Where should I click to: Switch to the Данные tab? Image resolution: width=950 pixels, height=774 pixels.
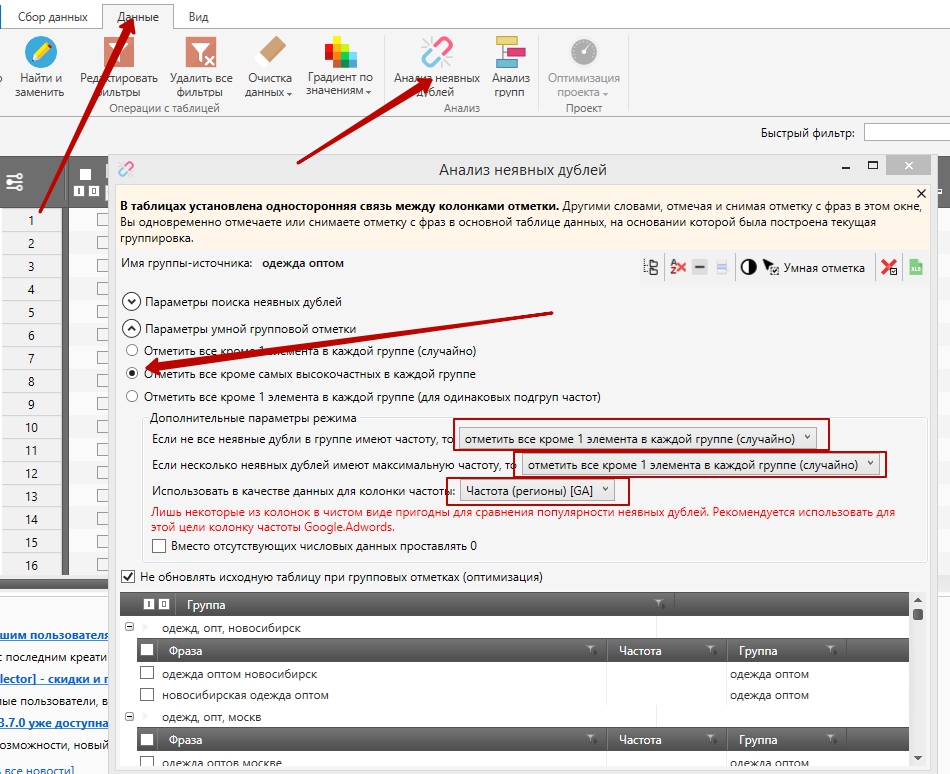(x=138, y=17)
